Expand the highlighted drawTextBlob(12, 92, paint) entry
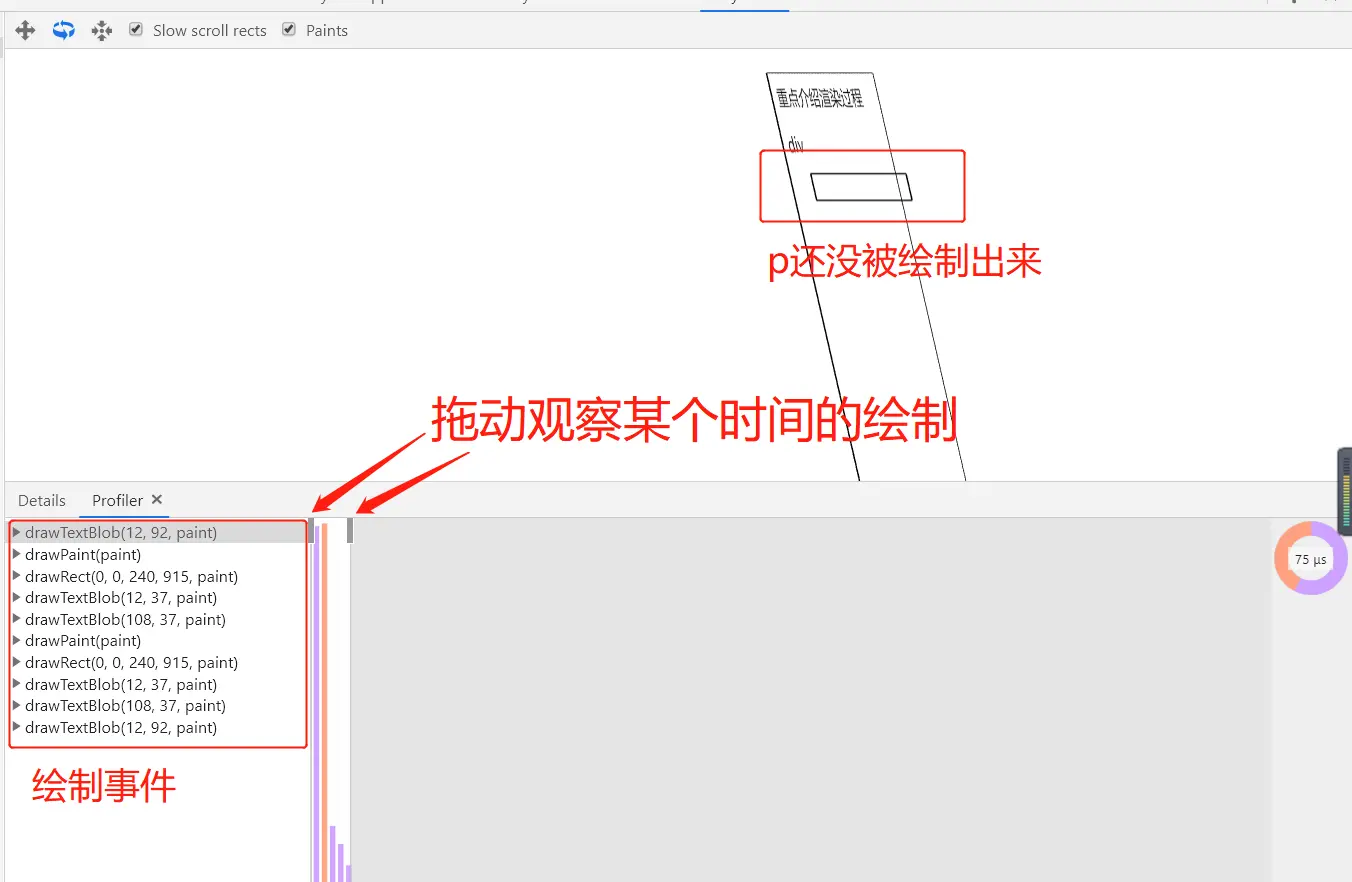The image size is (1352, 882). 17,533
